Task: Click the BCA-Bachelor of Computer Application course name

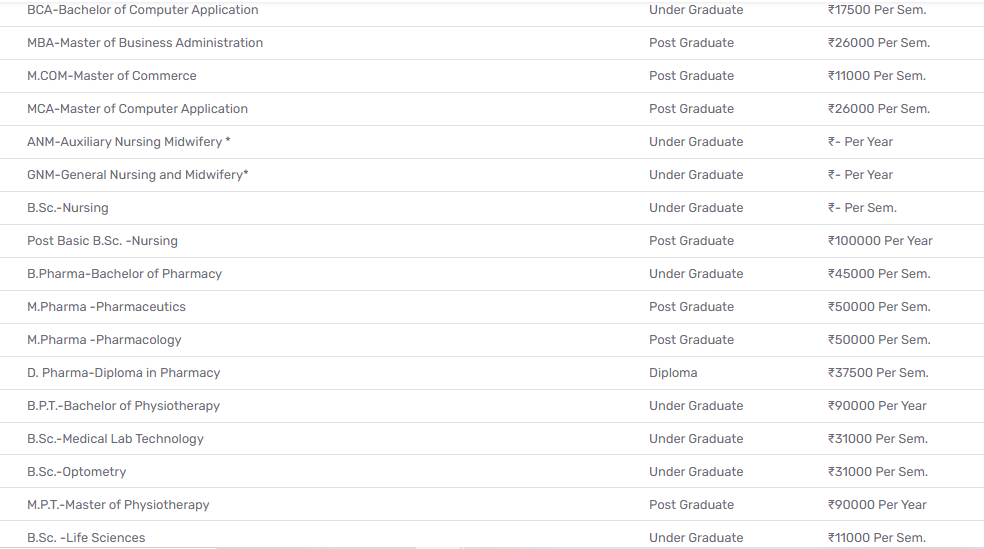Action: point(142,10)
